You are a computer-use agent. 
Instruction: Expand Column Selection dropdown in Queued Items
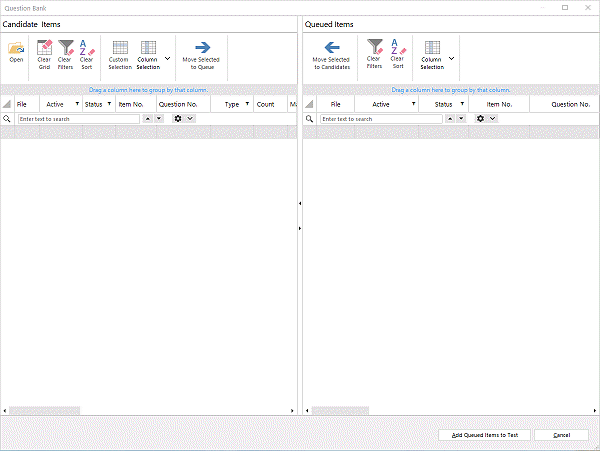pyautogui.click(x=452, y=58)
